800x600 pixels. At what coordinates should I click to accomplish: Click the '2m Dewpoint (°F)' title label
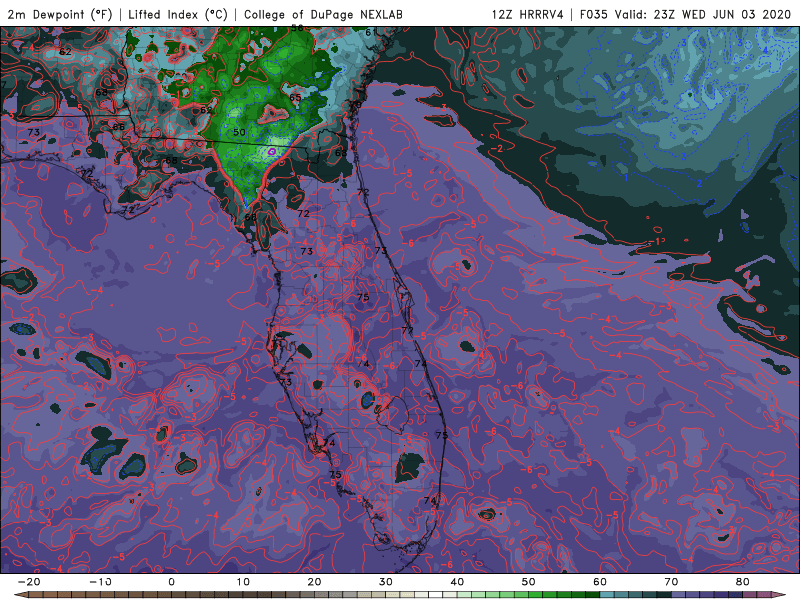click(x=60, y=14)
